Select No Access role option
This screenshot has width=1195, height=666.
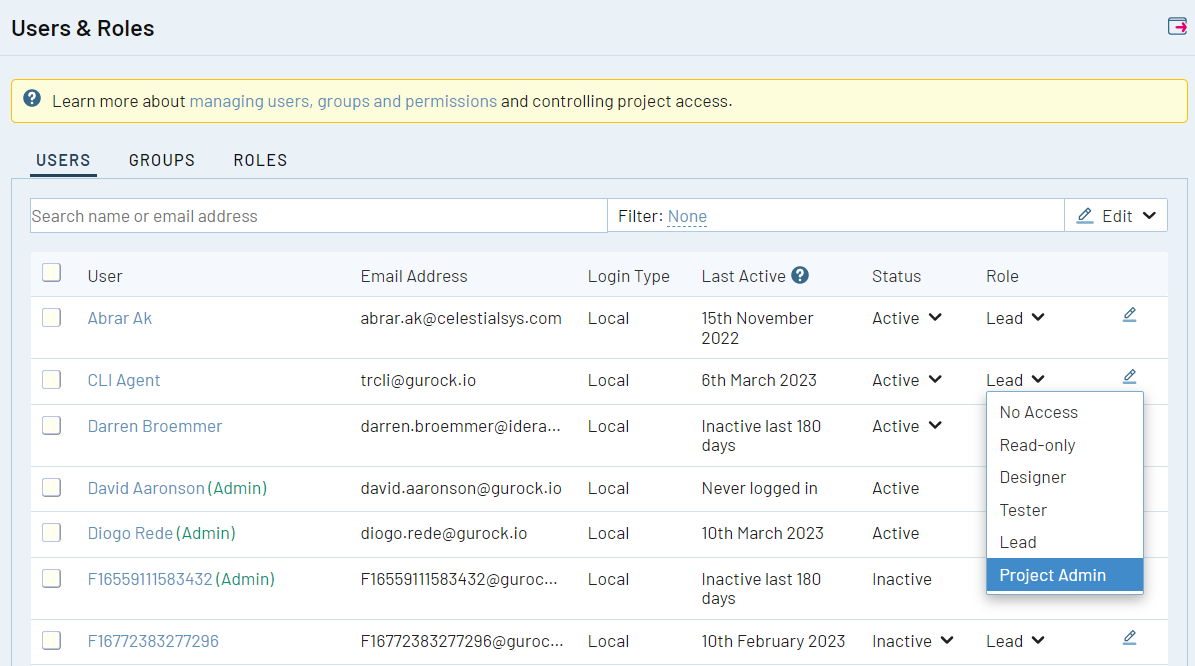(x=1065, y=412)
